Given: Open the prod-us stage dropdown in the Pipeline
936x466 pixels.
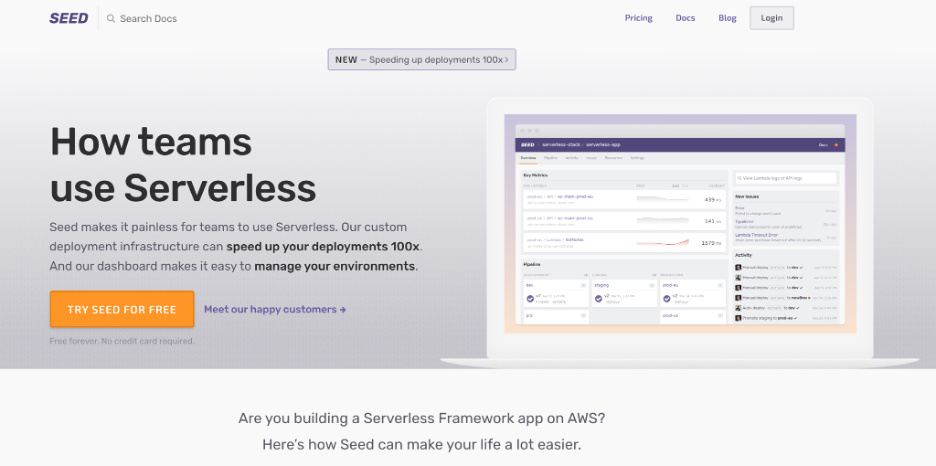Looking at the screenshot, I should (x=720, y=316).
